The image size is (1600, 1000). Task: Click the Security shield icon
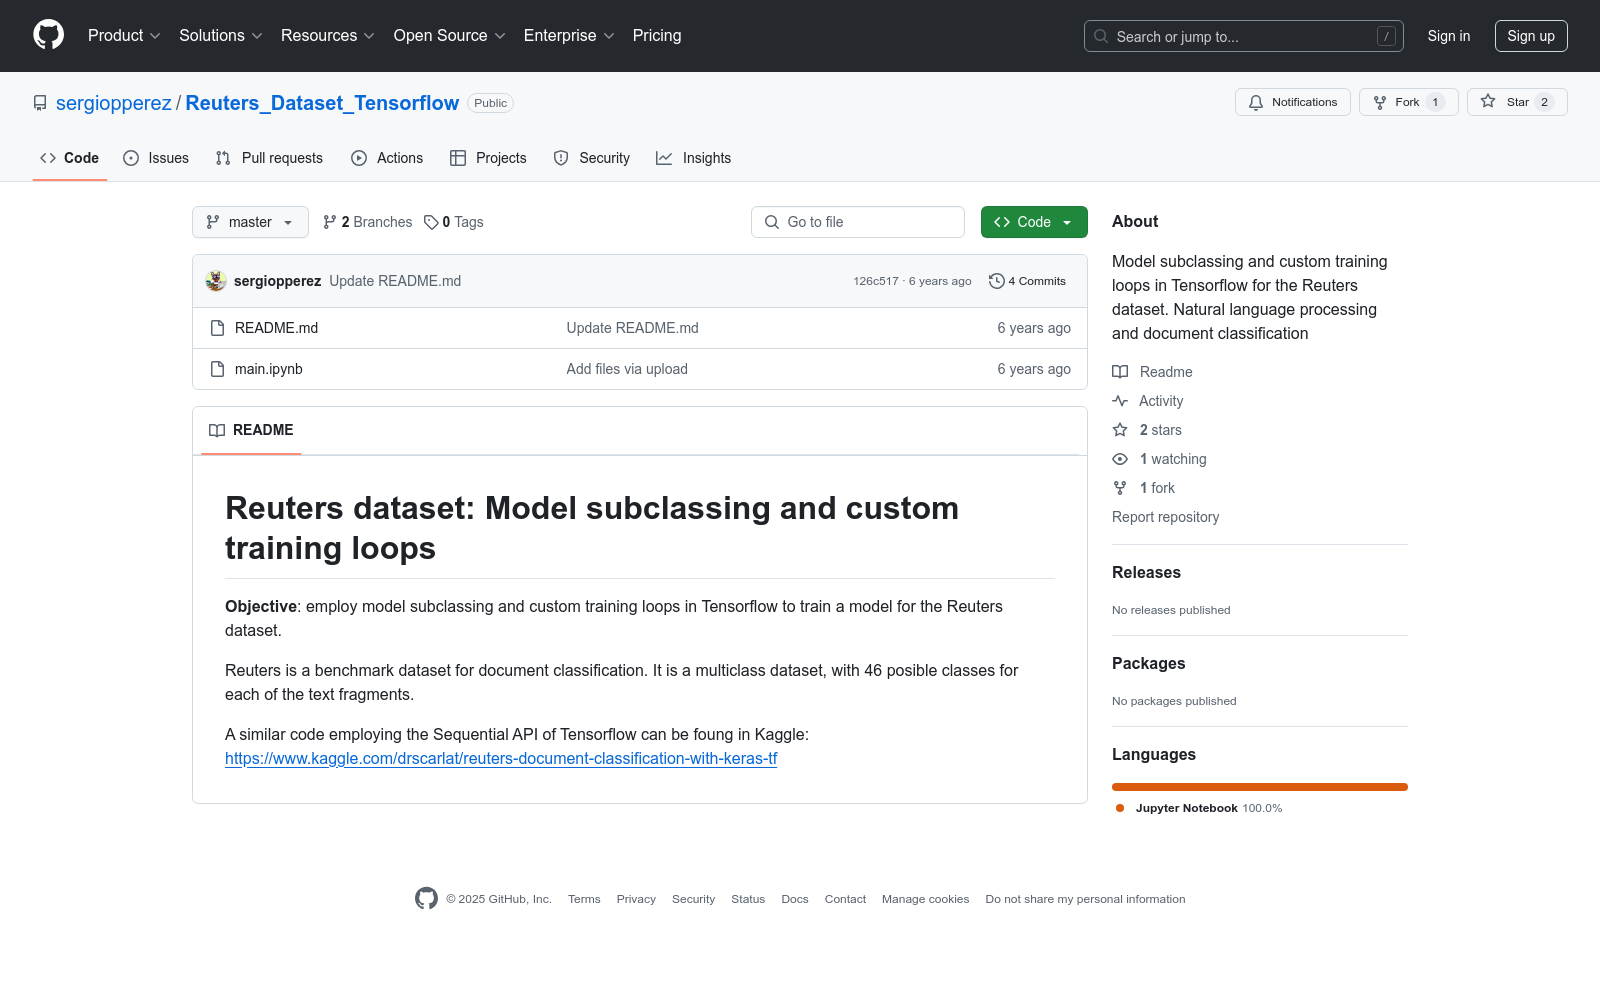561,158
